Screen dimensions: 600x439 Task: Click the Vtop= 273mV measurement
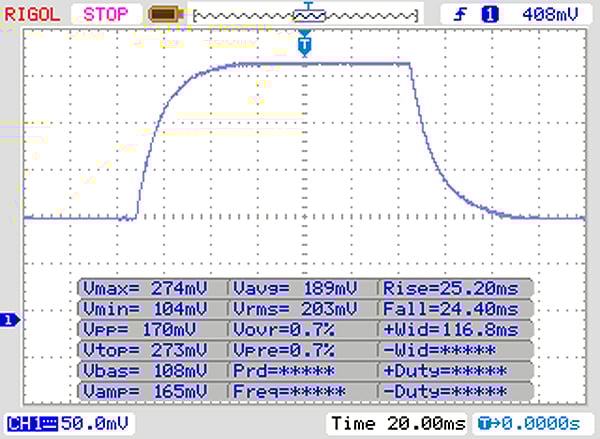145,350
